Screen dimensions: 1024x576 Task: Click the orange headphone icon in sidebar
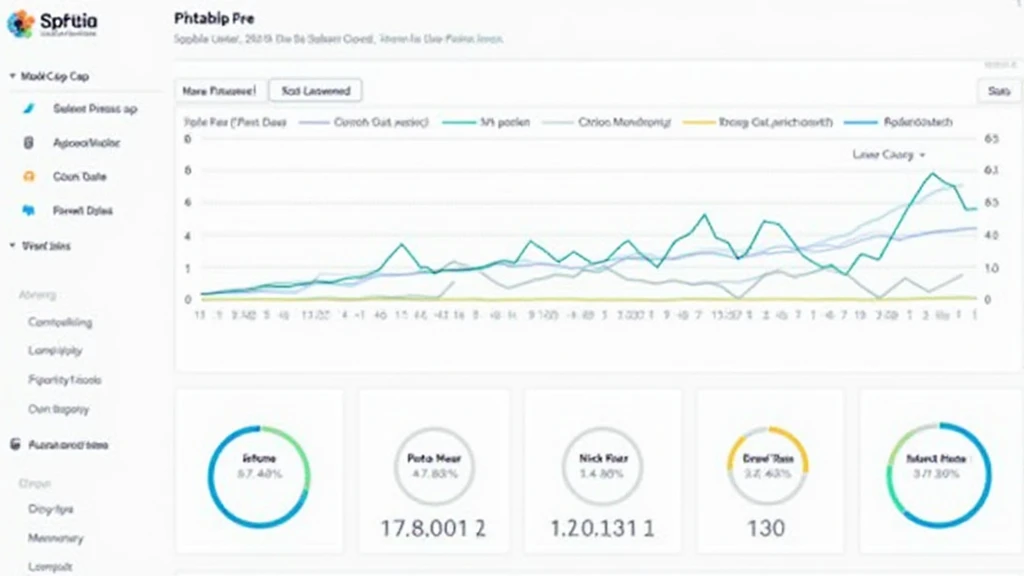(x=28, y=177)
